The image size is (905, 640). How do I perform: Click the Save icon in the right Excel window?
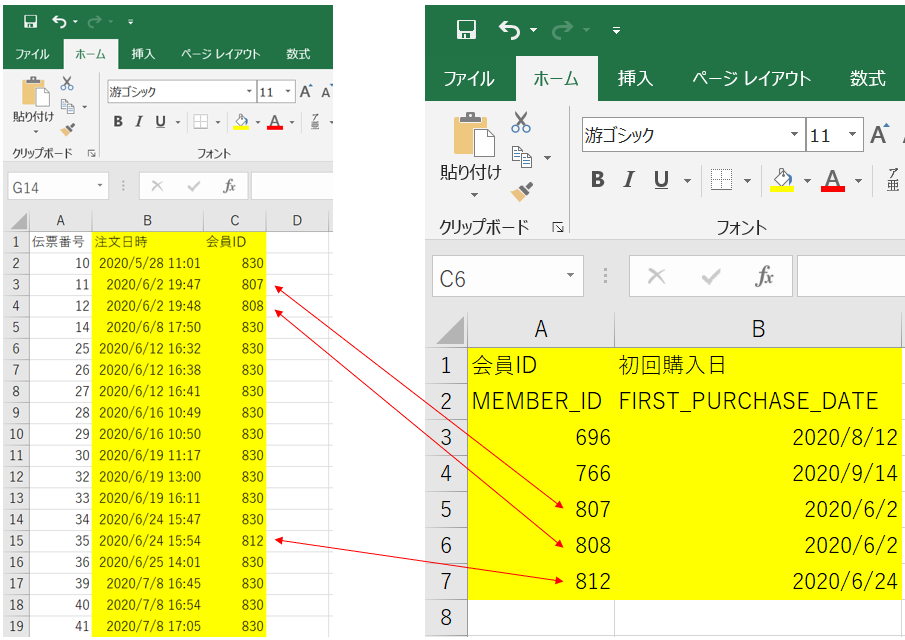[x=466, y=30]
